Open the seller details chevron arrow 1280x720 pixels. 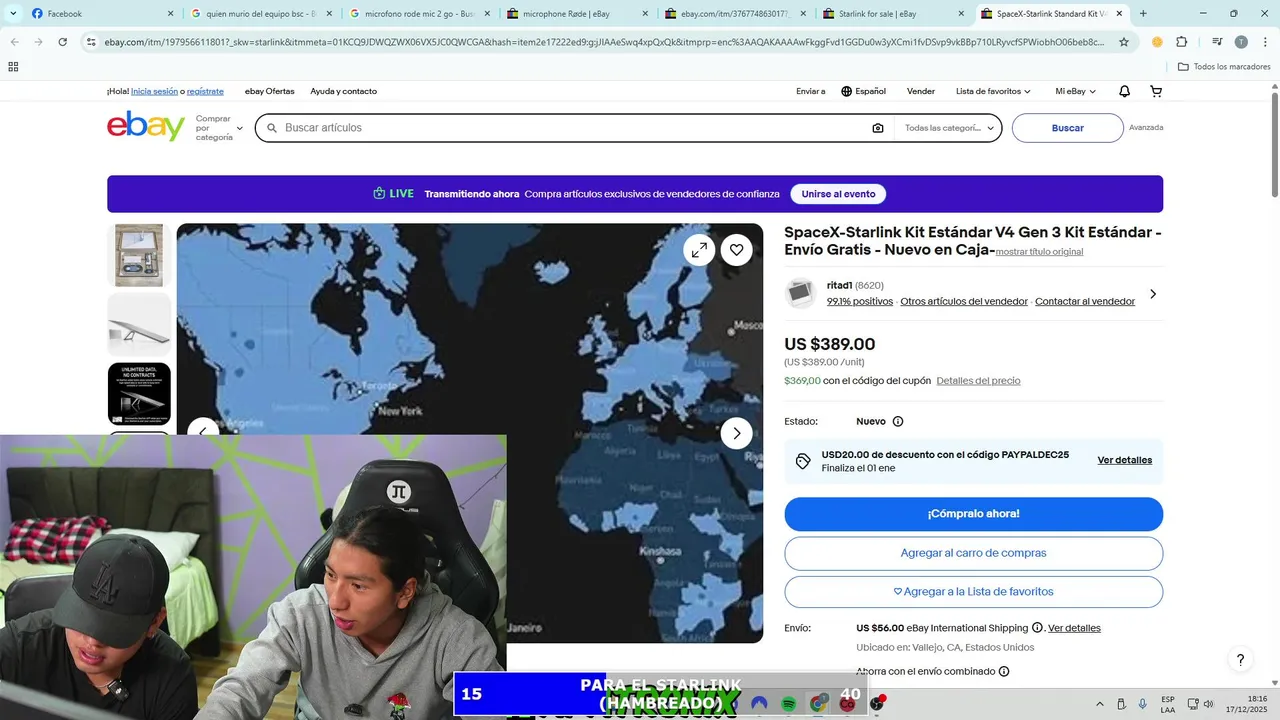click(x=1152, y=294)
